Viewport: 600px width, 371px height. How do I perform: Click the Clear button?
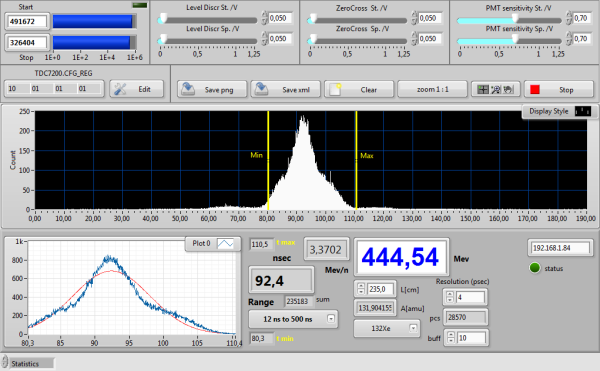click(359, 89)
